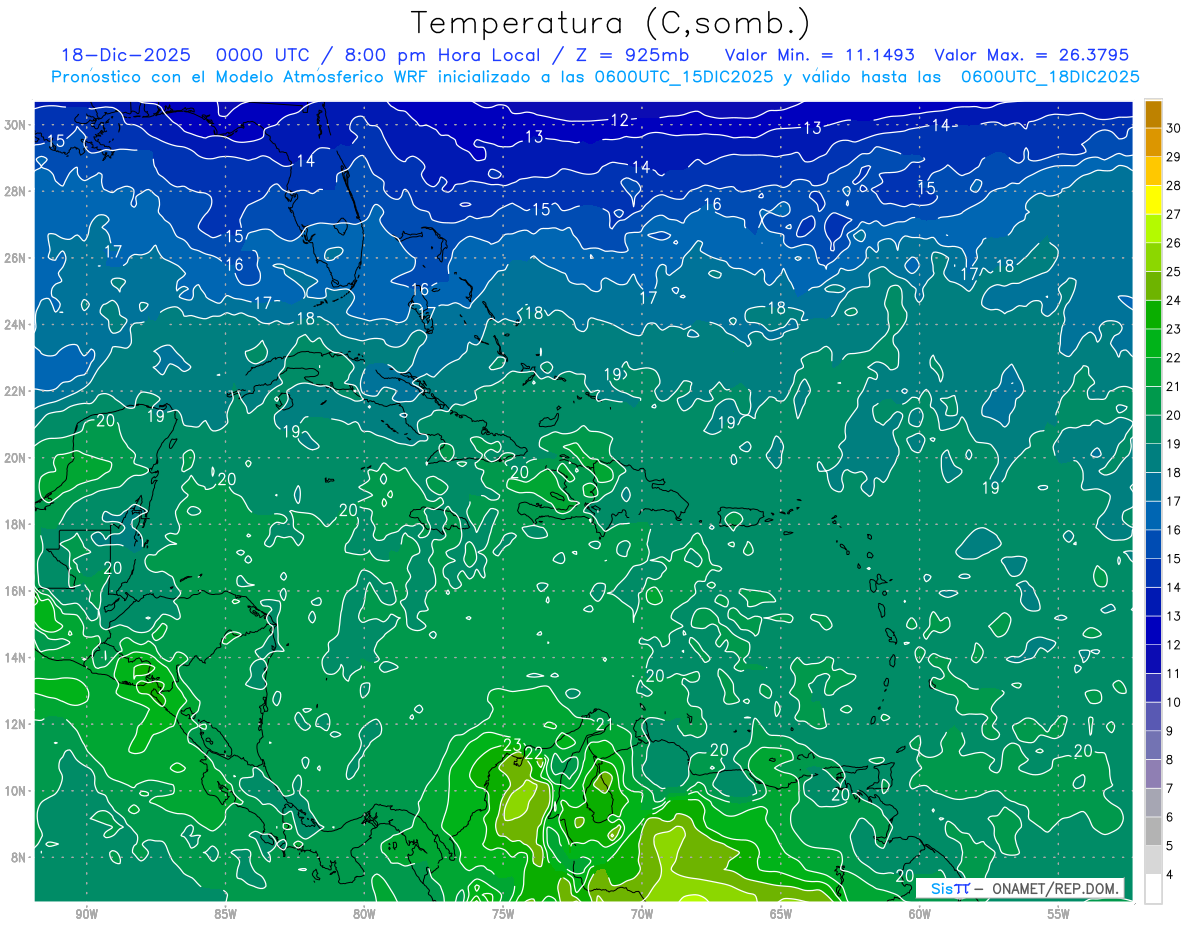The height and width of the screenshot is (927, 1200).
Task: Click the legend value 25 on the color scale
Action: (1174, 271)
